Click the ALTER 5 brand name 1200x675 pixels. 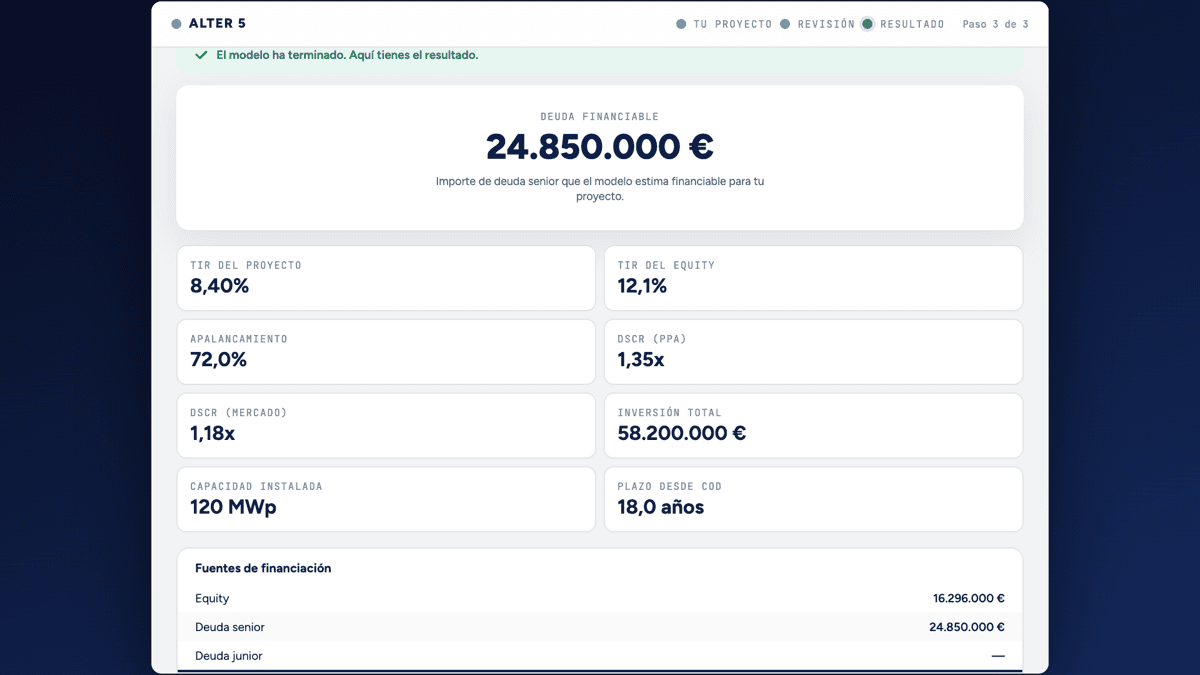pyautogui.click(x=217, y=24)
